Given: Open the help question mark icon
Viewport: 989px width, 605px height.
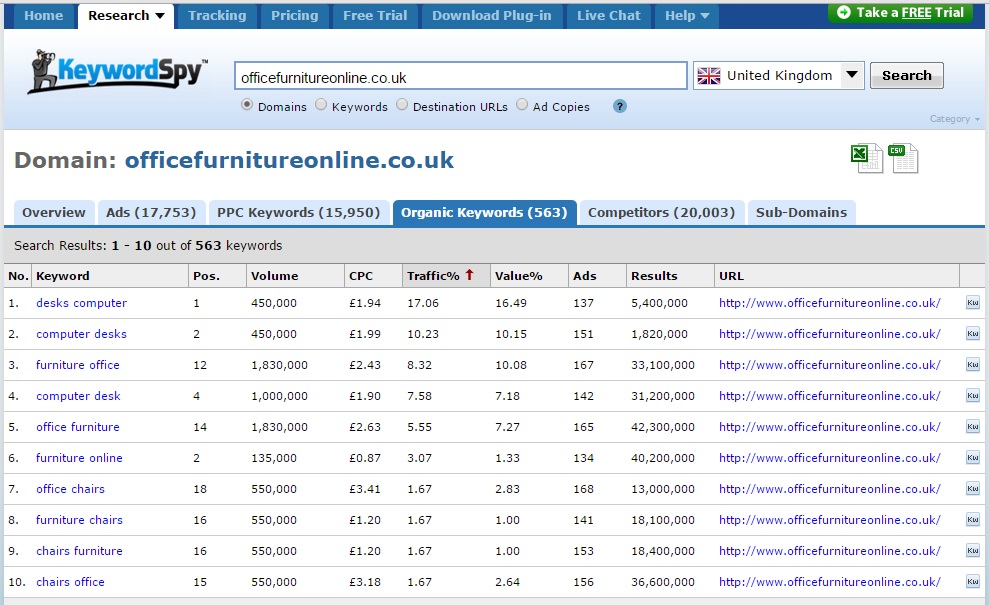Looking at the screenshot, I should click(620, 106).
